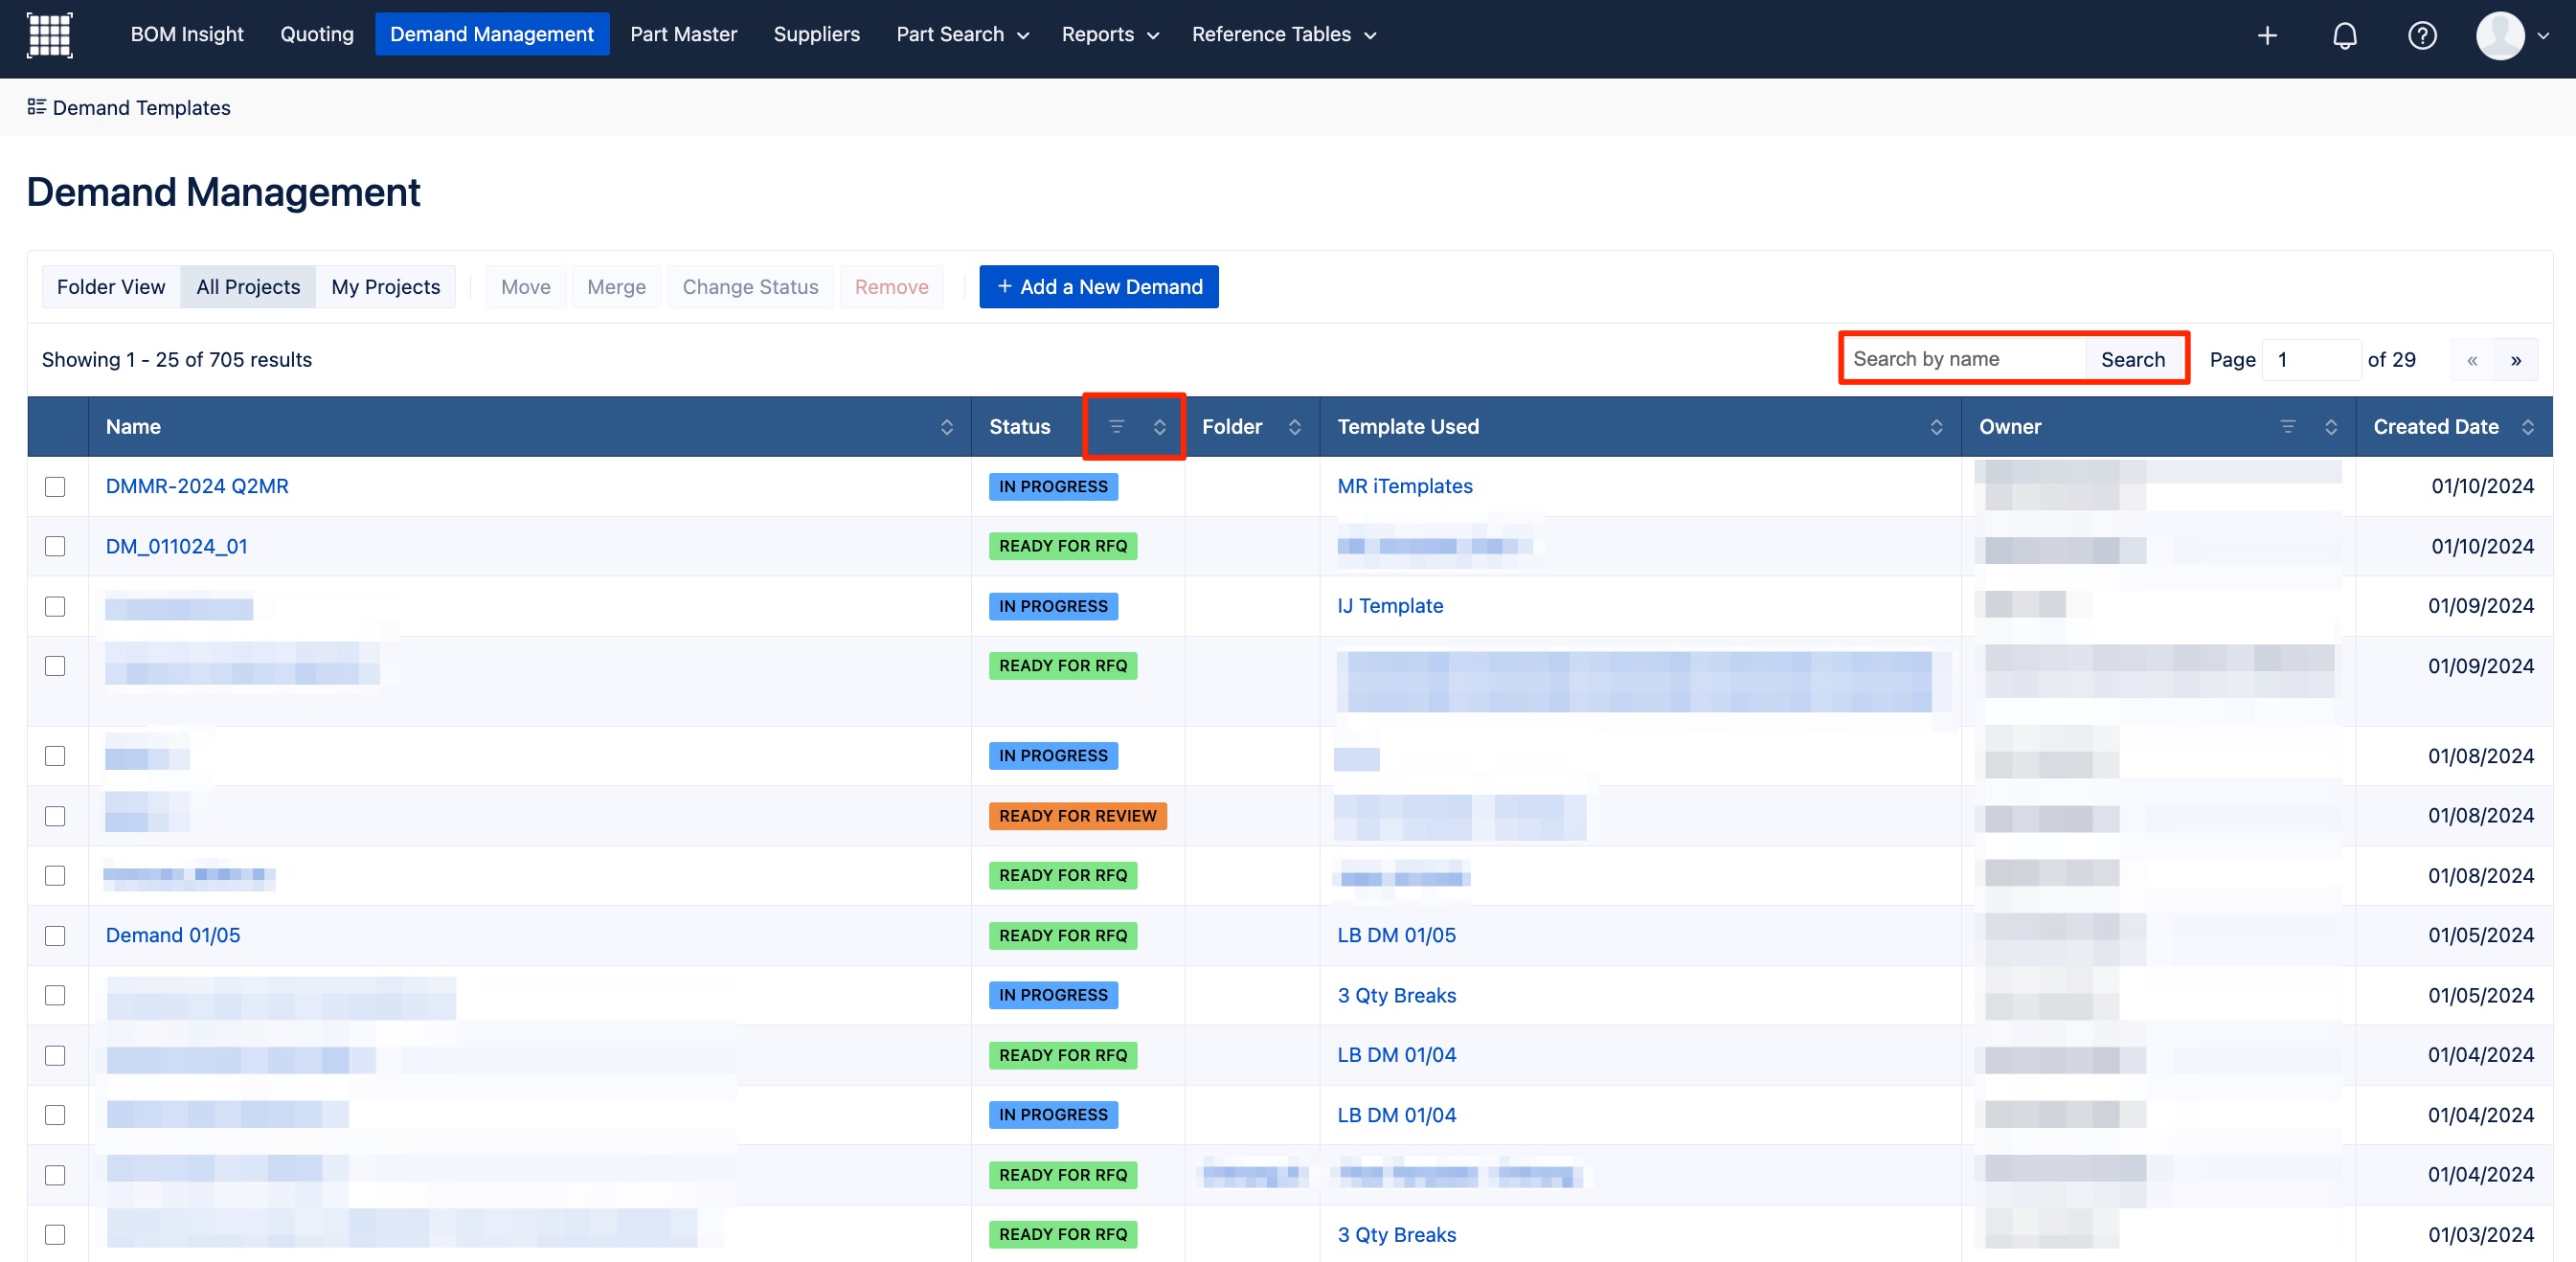
Task: Sort by Owner column arrows
Action: coord(2330,427)
